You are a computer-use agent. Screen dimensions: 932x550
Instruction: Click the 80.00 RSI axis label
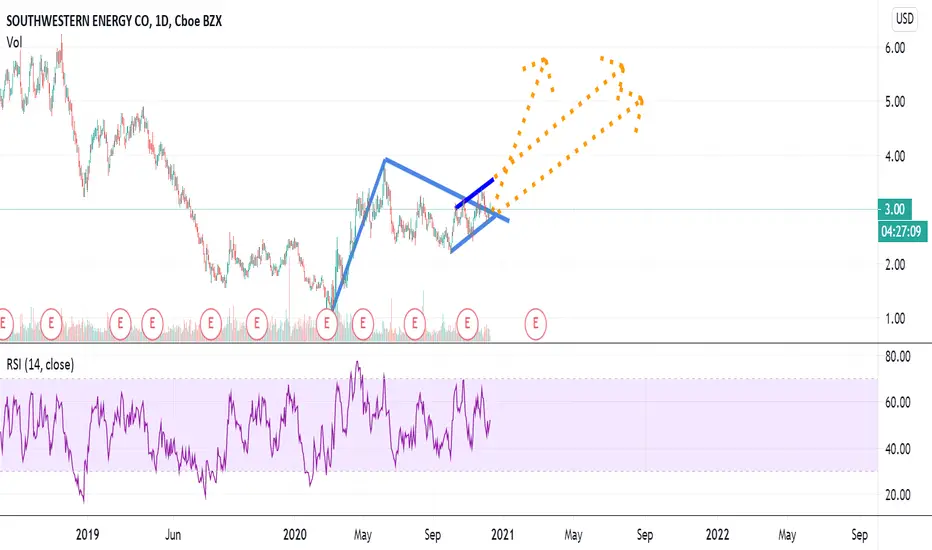tap(897, 357)
